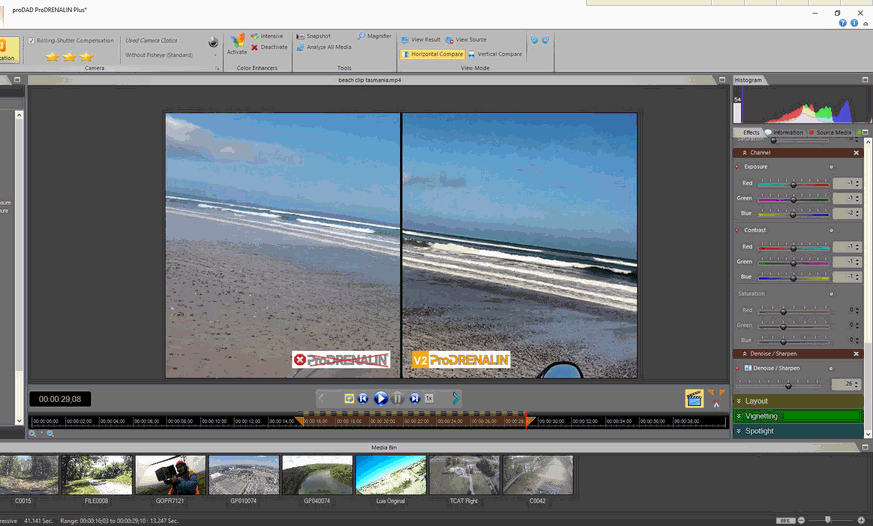This screenshot has height=526, width=873.
Task: Toggle the Contrast effect red dot
Action: (737, 230)
